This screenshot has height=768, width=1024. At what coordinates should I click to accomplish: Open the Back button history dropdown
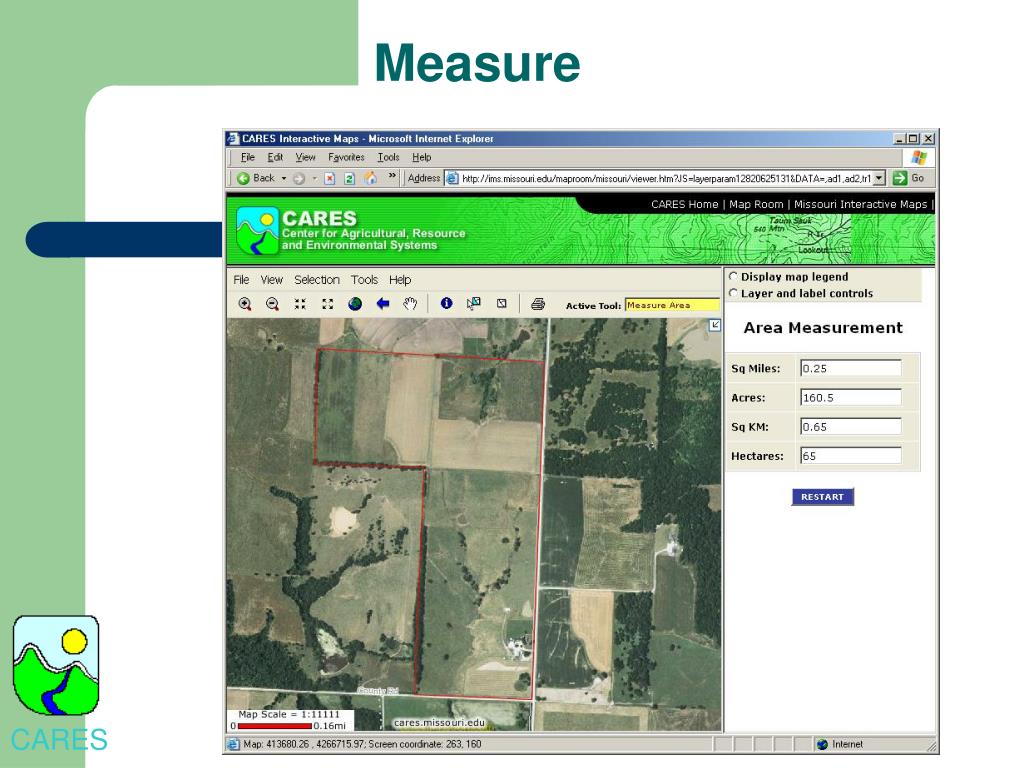point(284,178)
